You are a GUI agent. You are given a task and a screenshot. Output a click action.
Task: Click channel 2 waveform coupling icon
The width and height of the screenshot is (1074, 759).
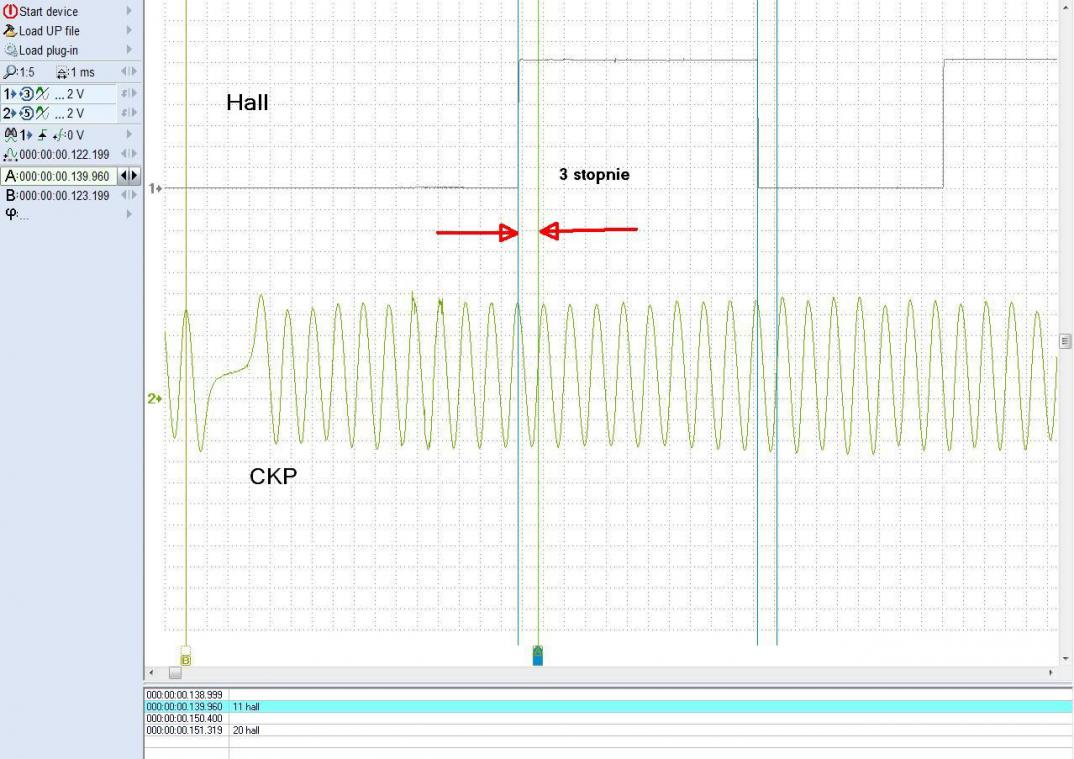(42, 112)
